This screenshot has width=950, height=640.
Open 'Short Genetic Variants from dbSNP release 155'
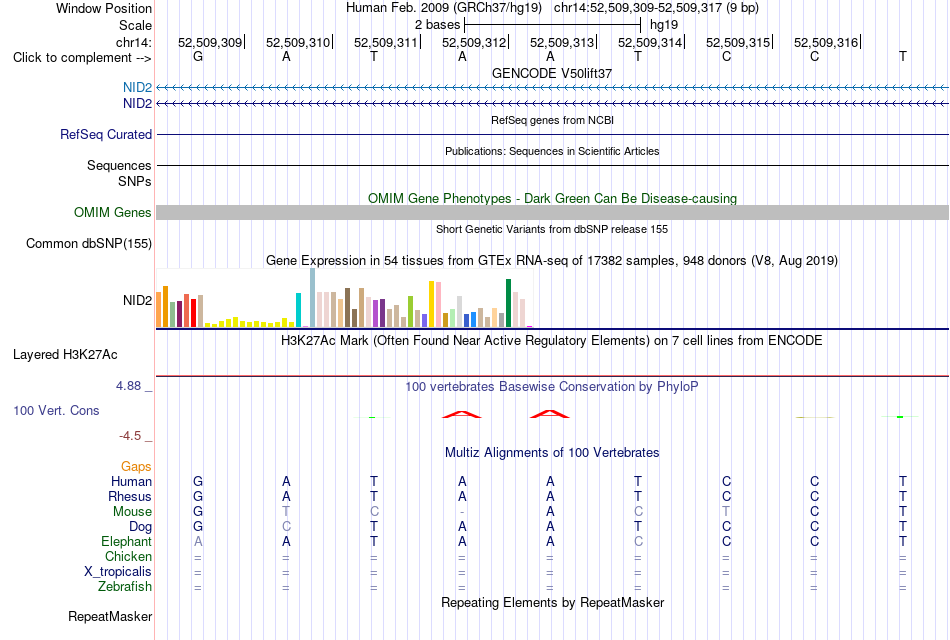(x=552, y=229)
